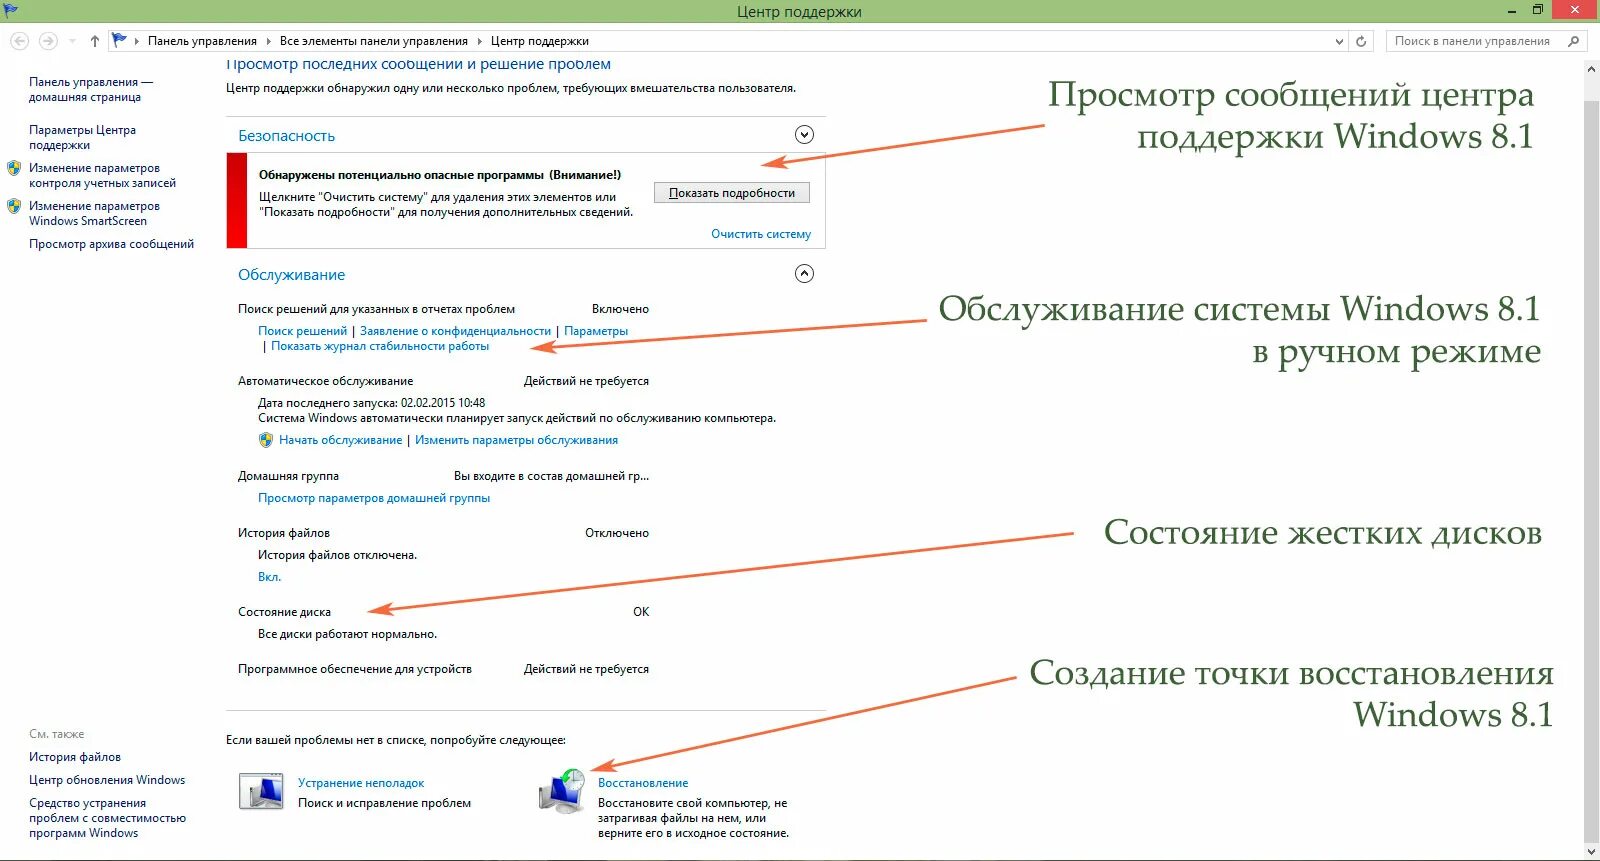The image size is (1600, 861).
Task: Click the Action Center flag icon in address bar
Action: click(119, 40)
